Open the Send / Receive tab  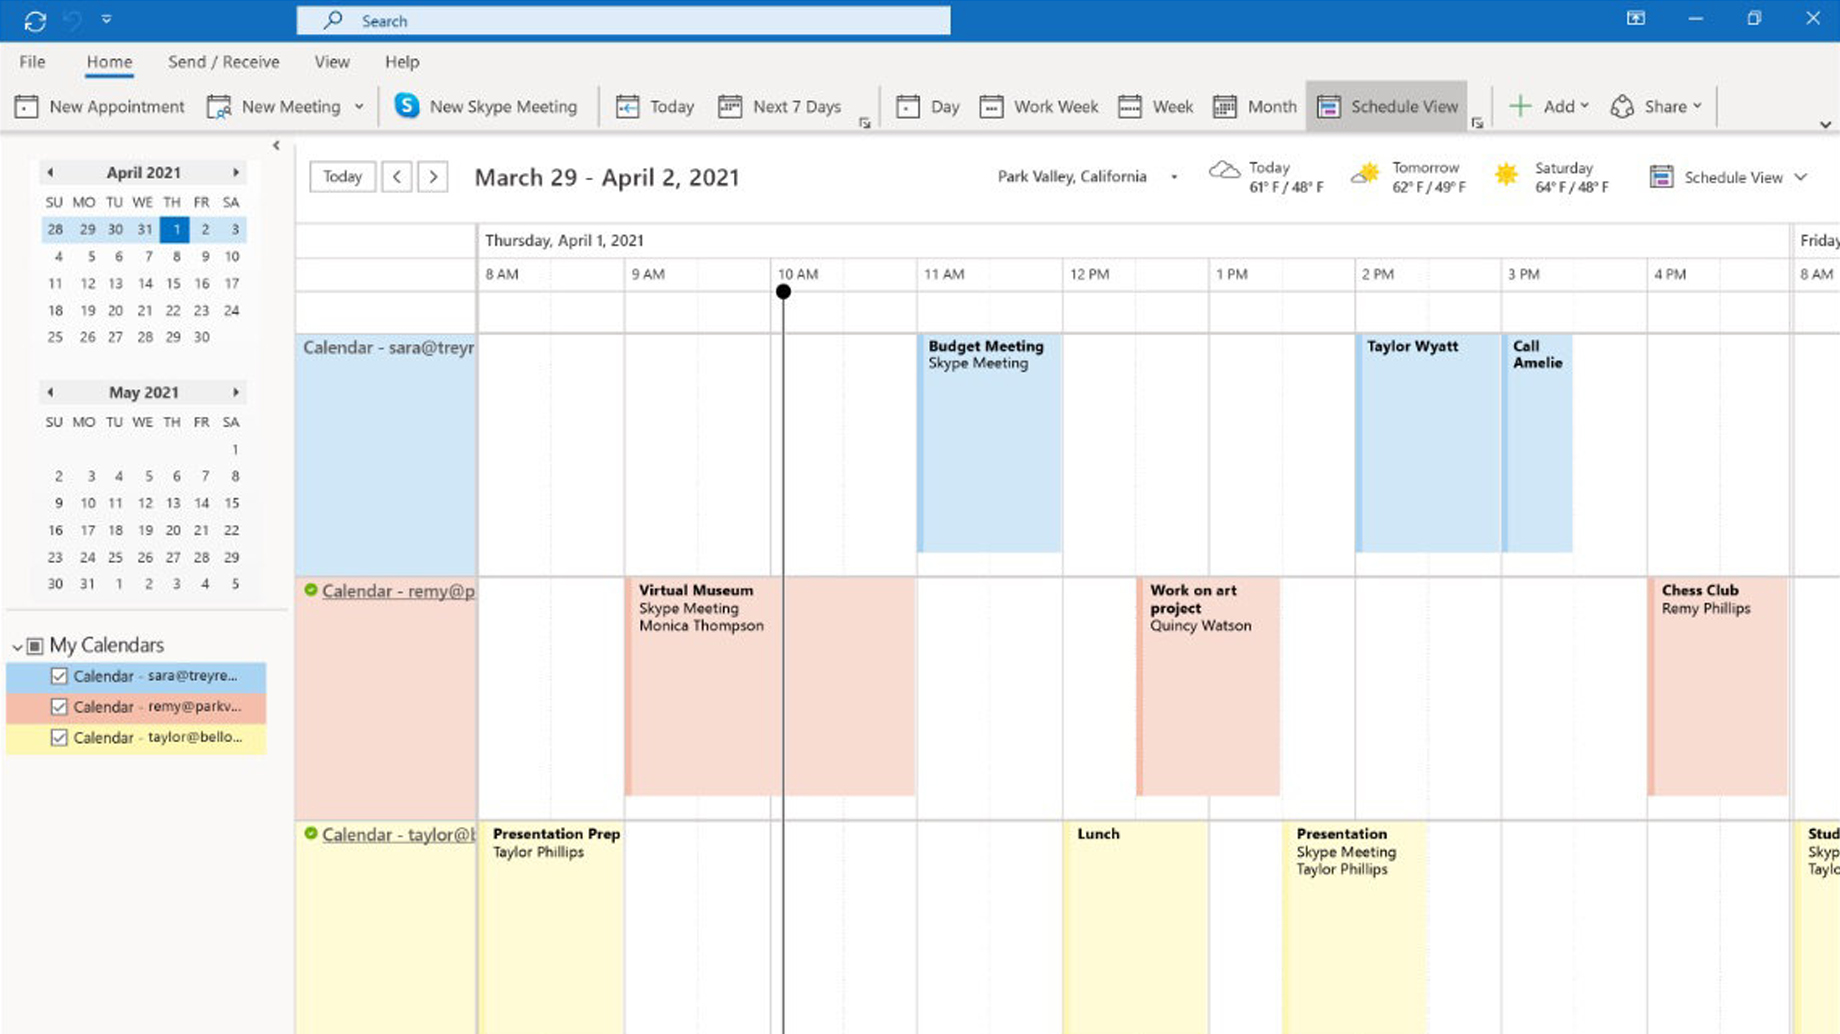[223, 62]
